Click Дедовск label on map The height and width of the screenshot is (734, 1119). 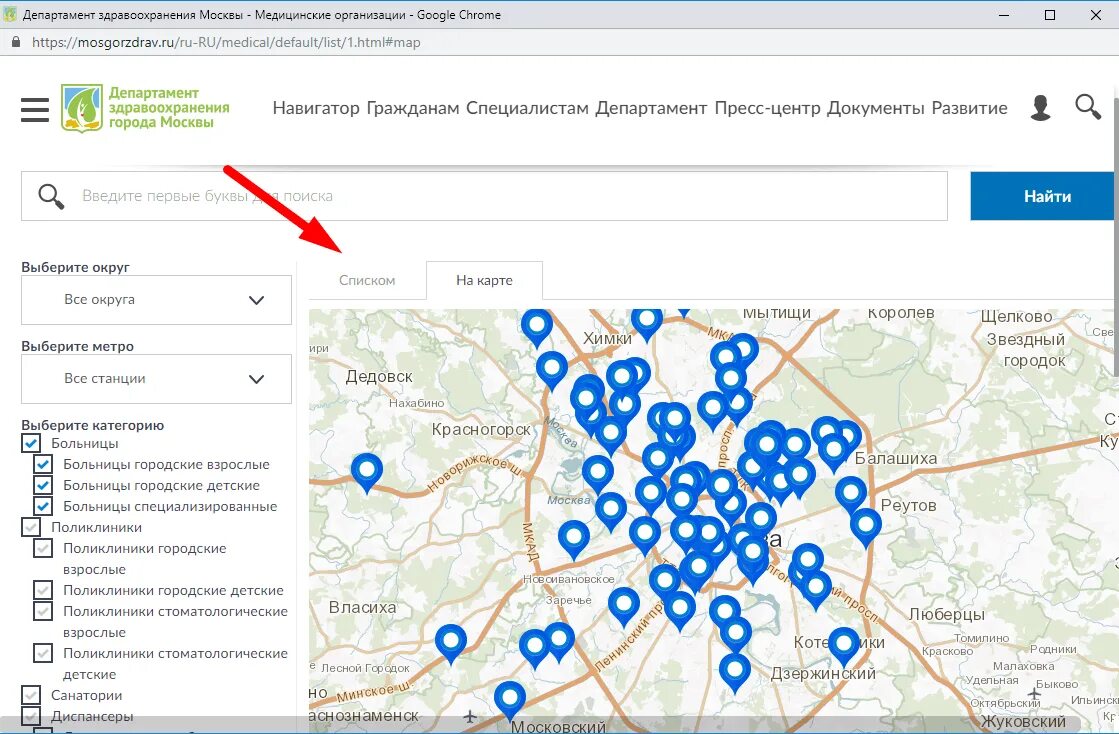(379, 377)
